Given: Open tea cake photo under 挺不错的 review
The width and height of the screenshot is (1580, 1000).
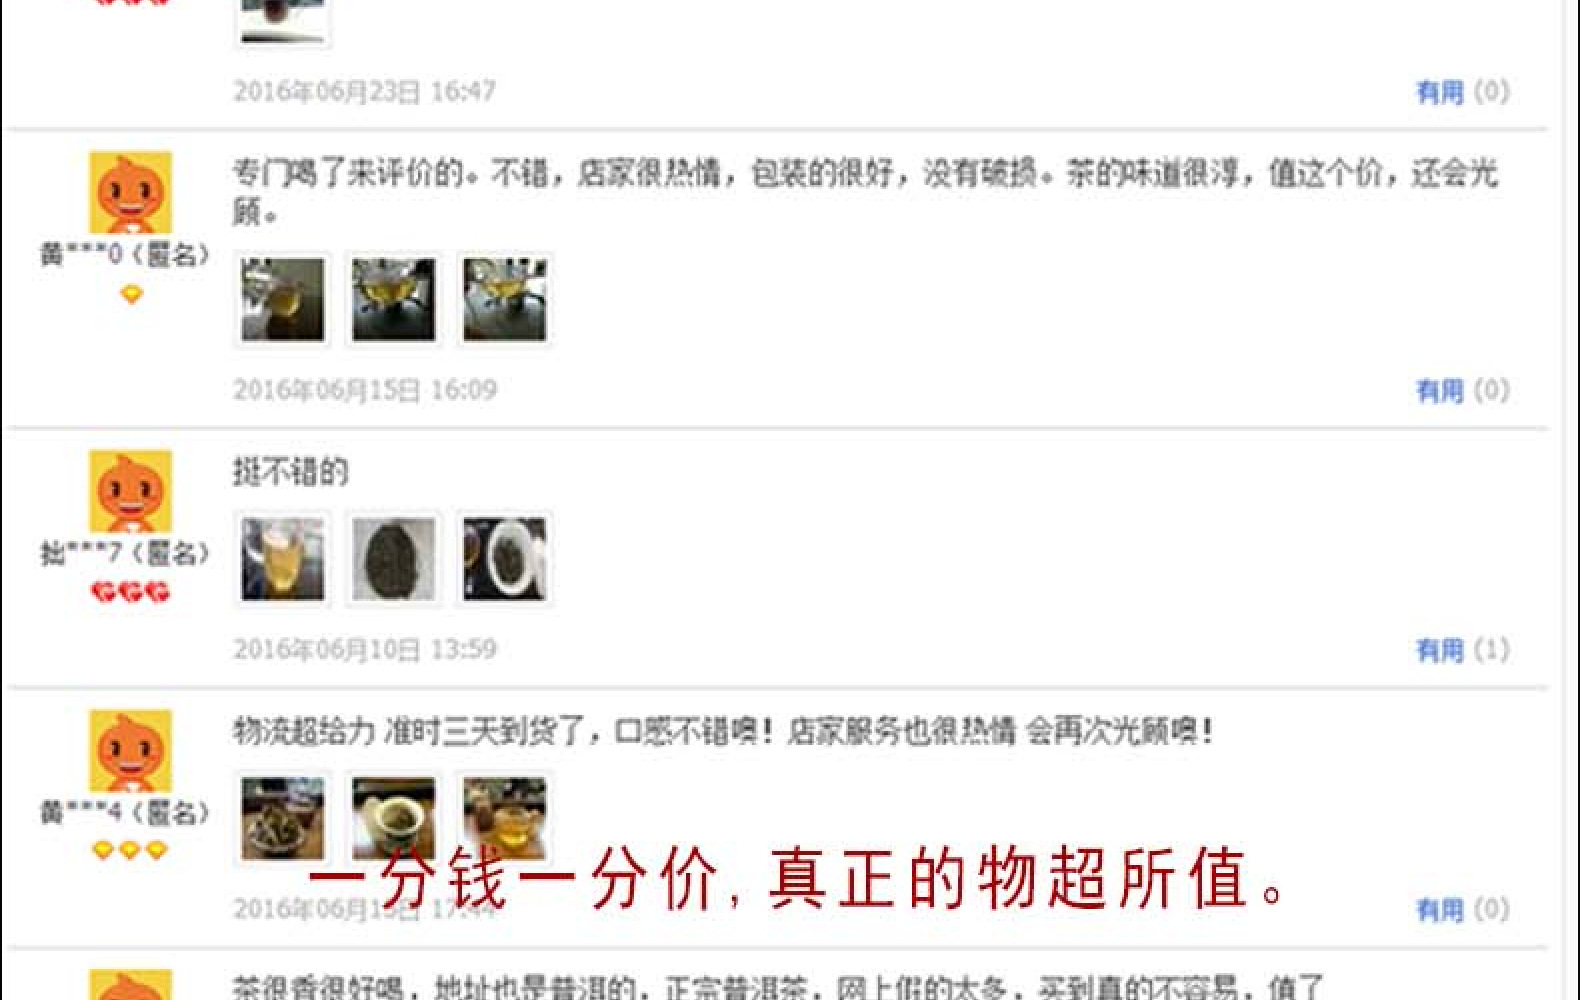Looking at the screenshot, I should [394, 559].
